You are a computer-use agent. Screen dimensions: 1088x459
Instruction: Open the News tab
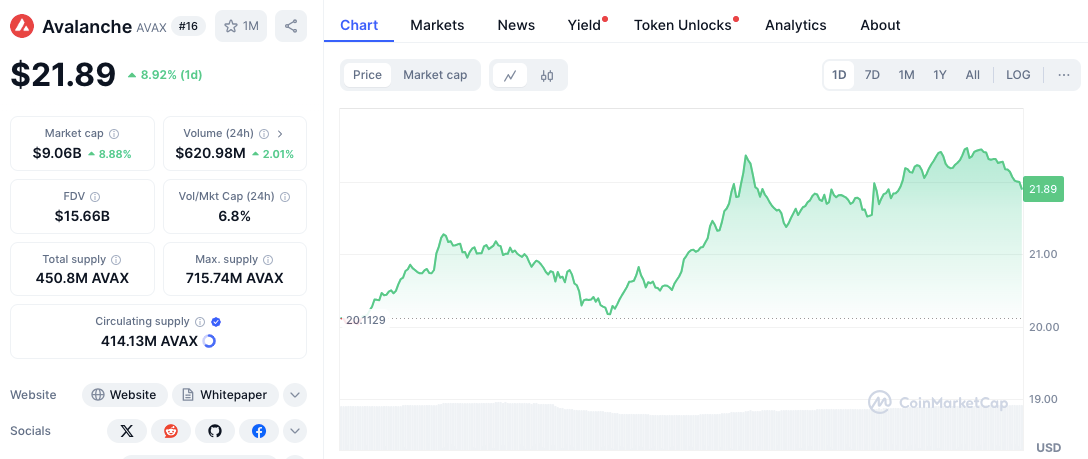tap(516, 26)
